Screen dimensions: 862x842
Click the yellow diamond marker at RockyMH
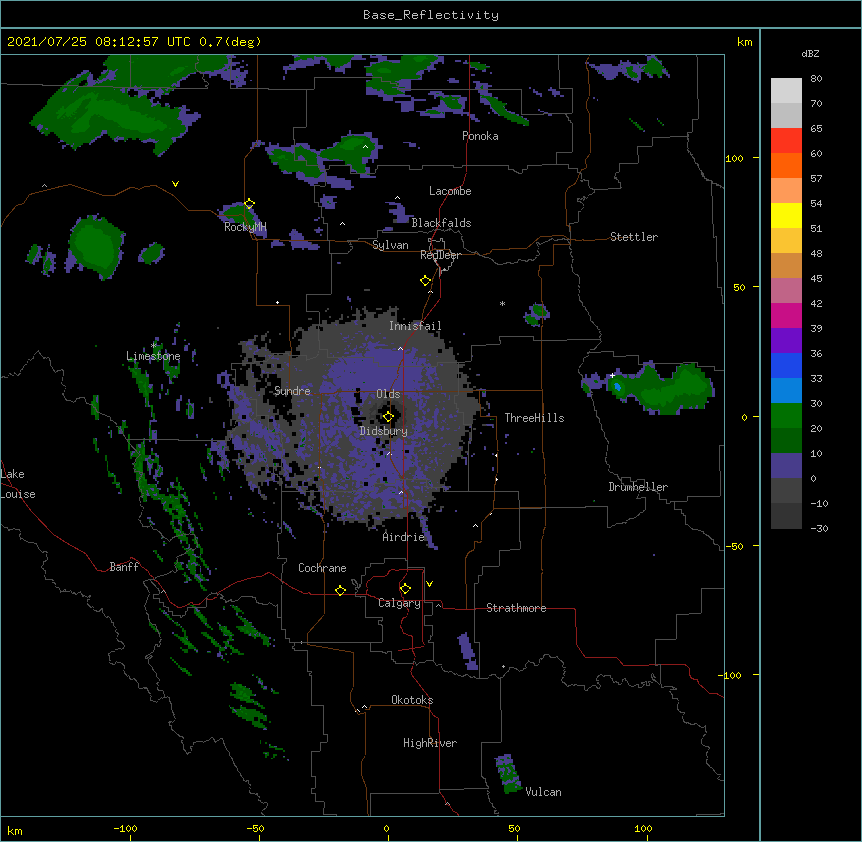(x=249, y=204)
